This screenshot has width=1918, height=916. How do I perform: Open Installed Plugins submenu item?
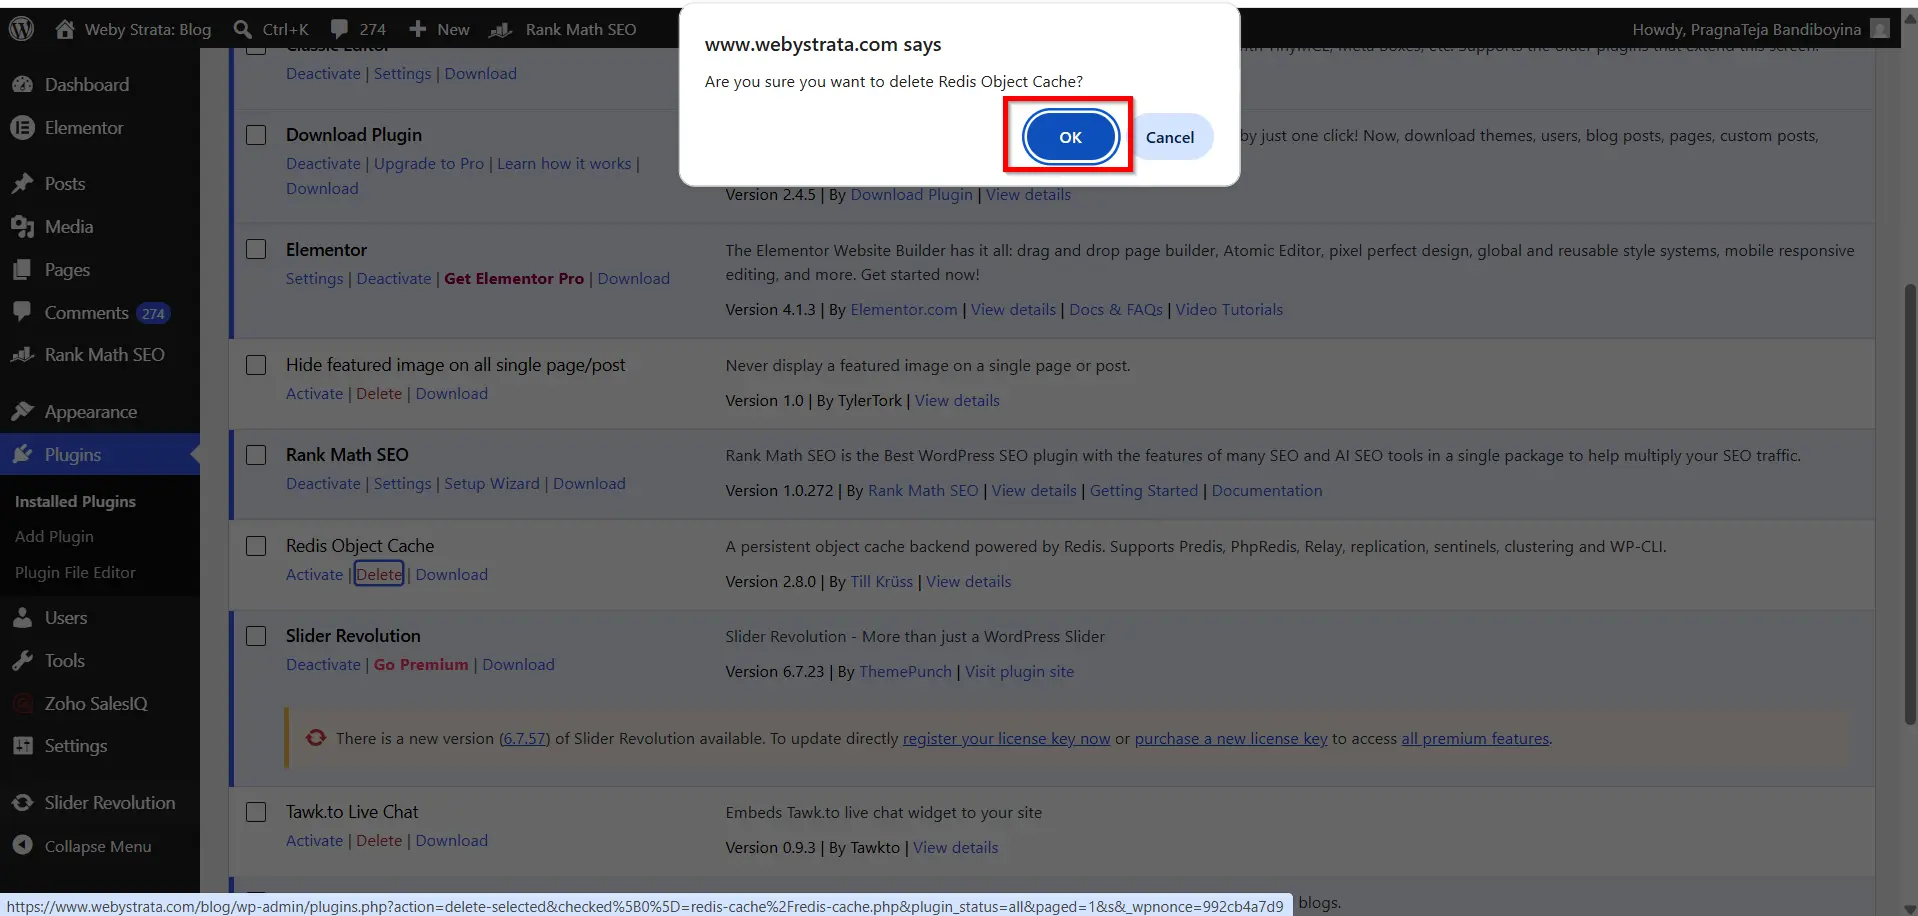coord(75,501)
